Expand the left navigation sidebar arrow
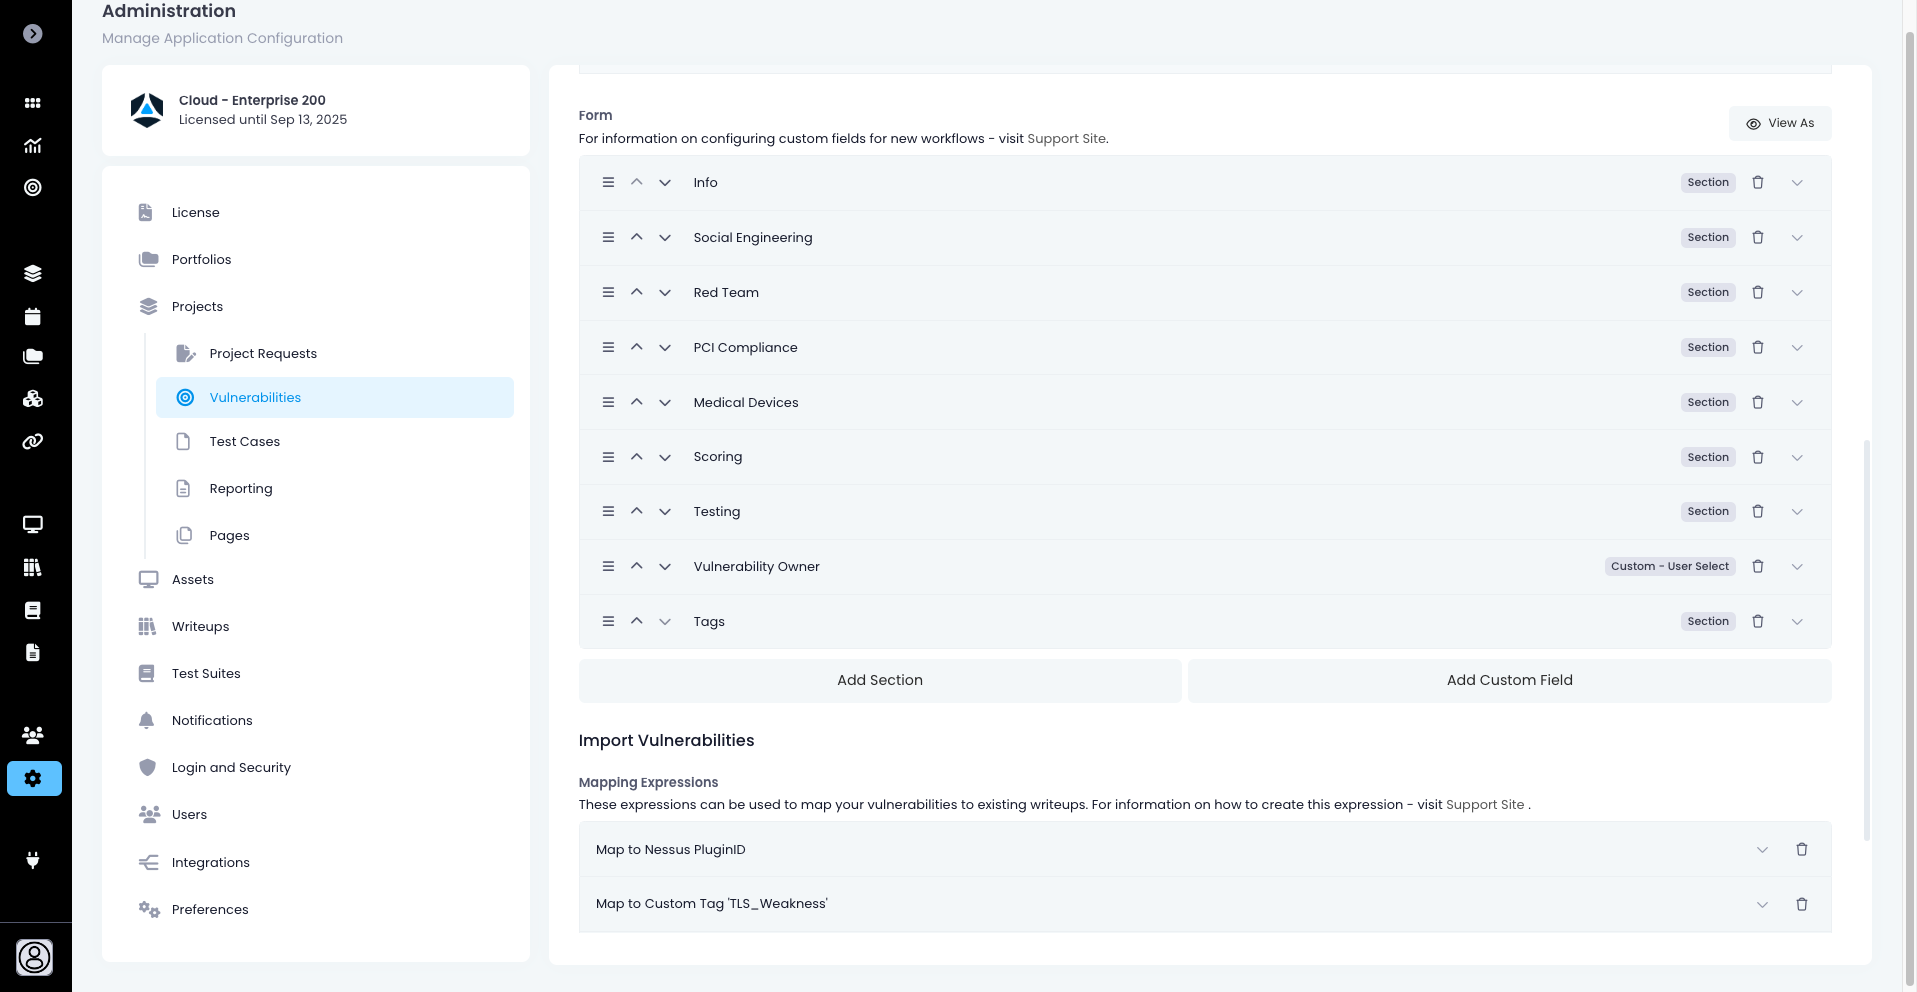 pos(33,34)
